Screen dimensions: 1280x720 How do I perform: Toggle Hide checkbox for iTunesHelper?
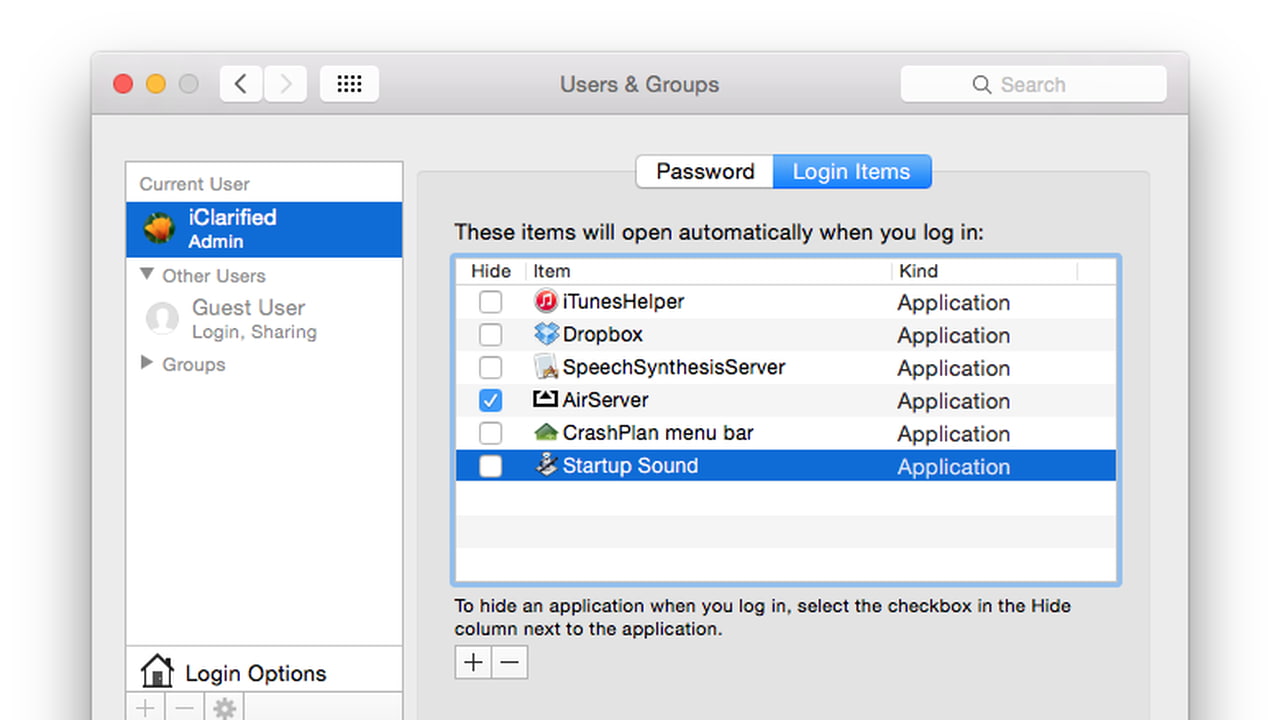click(x=490, y=301)
